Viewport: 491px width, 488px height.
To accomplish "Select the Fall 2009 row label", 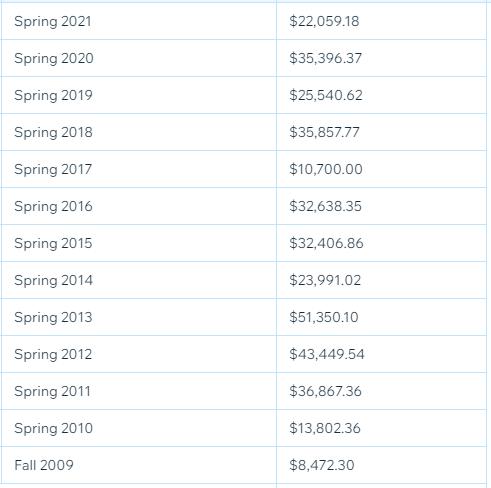I will [44, 465].
